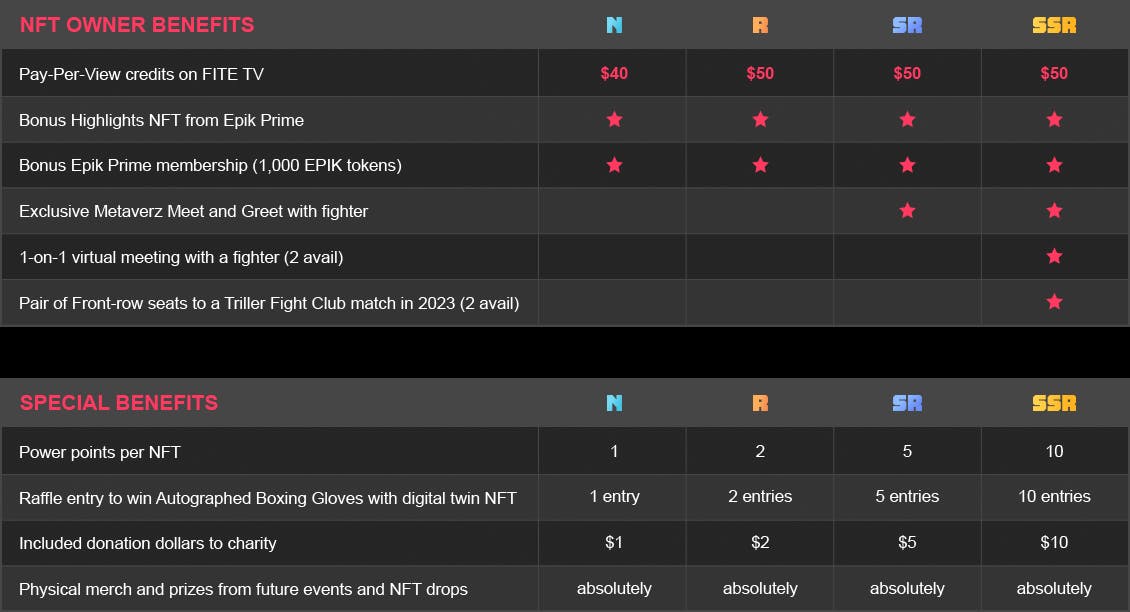Click absolutely under SR for physical merch
This screenshot has height=612, width=1130.
point(907,588)
